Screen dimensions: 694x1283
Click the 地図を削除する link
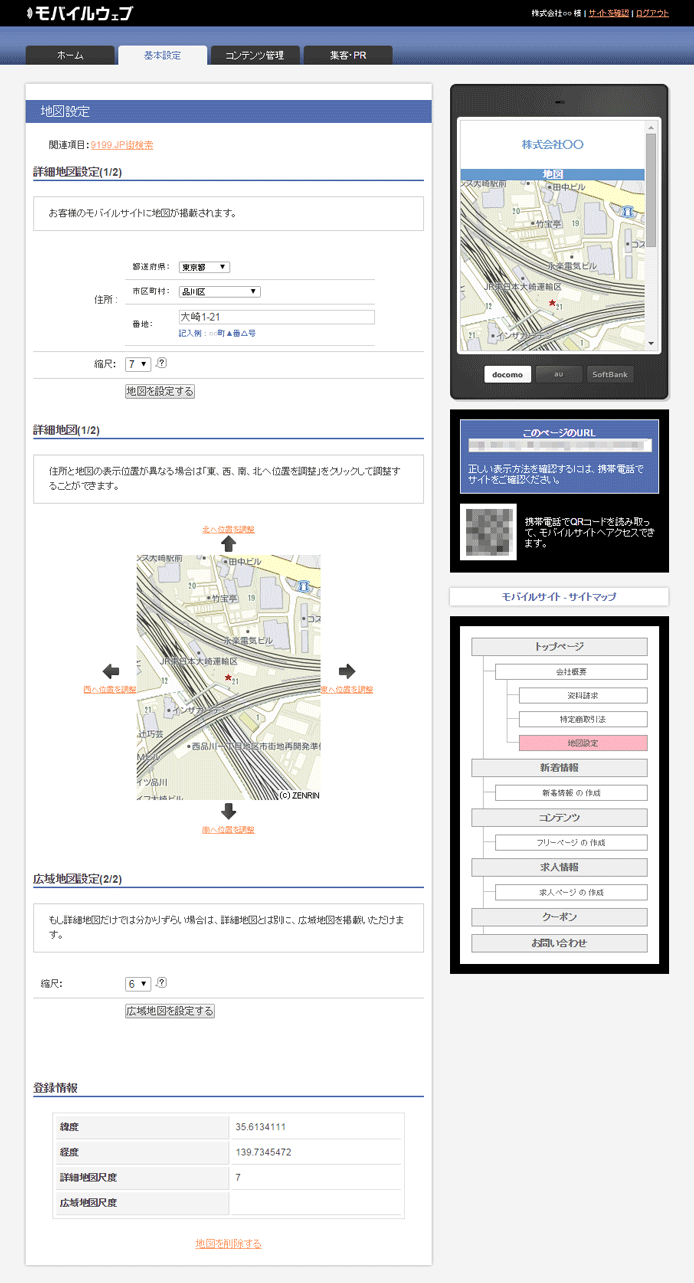[x=228, y=1243]
